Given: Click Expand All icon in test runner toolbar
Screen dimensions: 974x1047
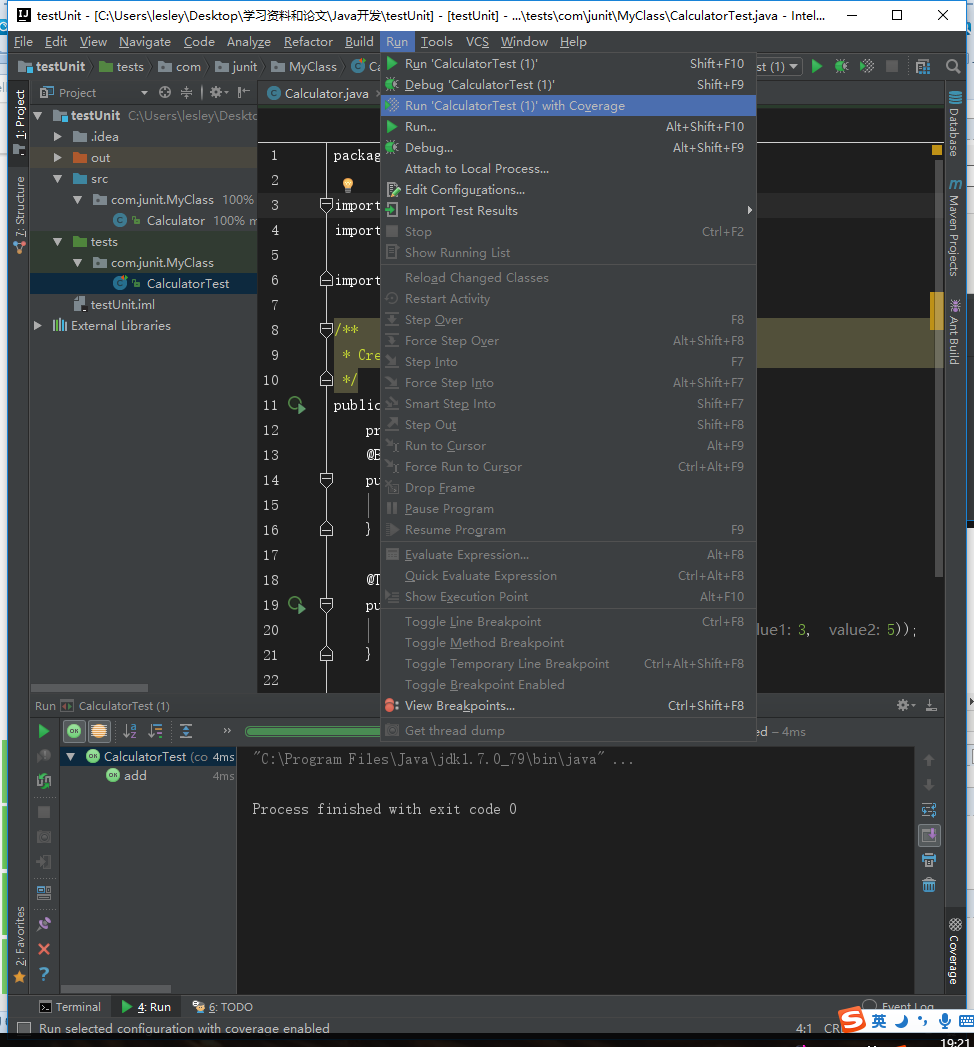Looking at the screenshot, I should 186,731.
